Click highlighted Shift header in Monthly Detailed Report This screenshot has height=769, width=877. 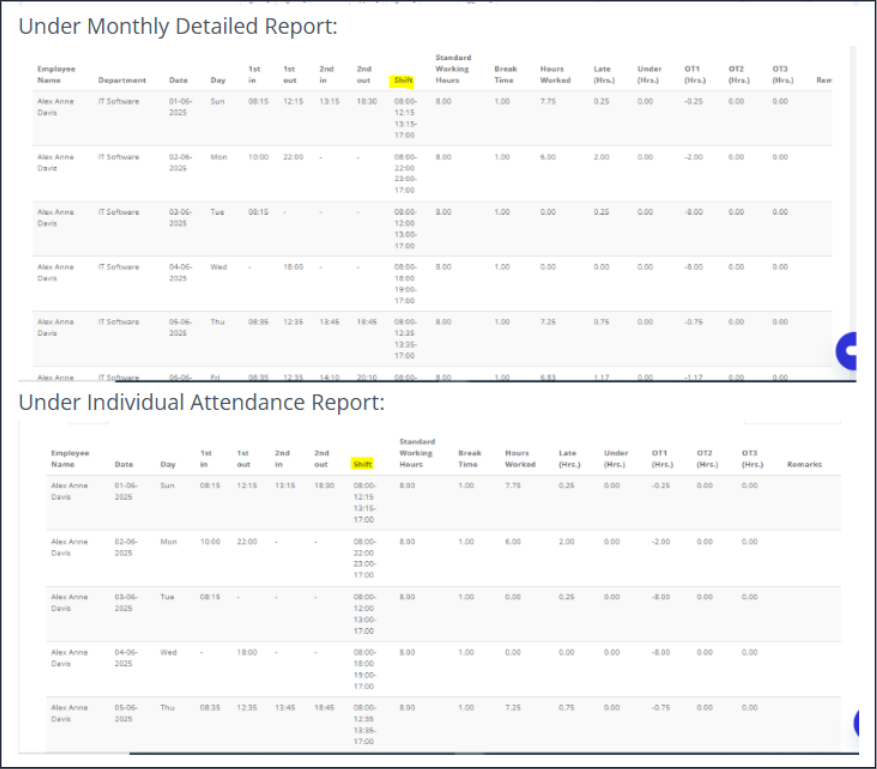(403, 80)
